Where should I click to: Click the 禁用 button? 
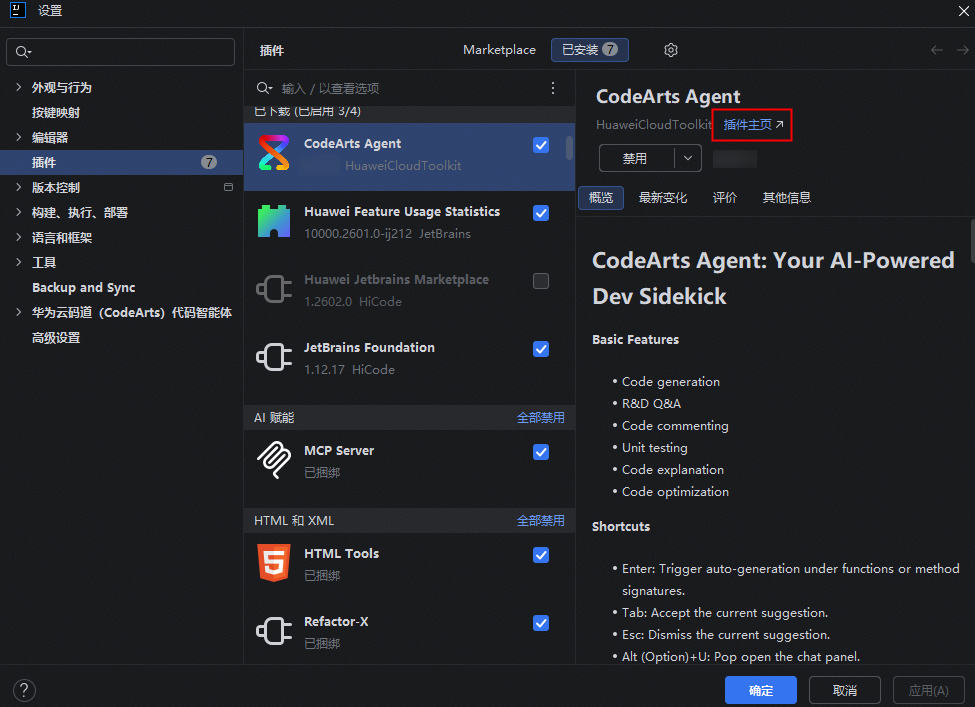635,158
